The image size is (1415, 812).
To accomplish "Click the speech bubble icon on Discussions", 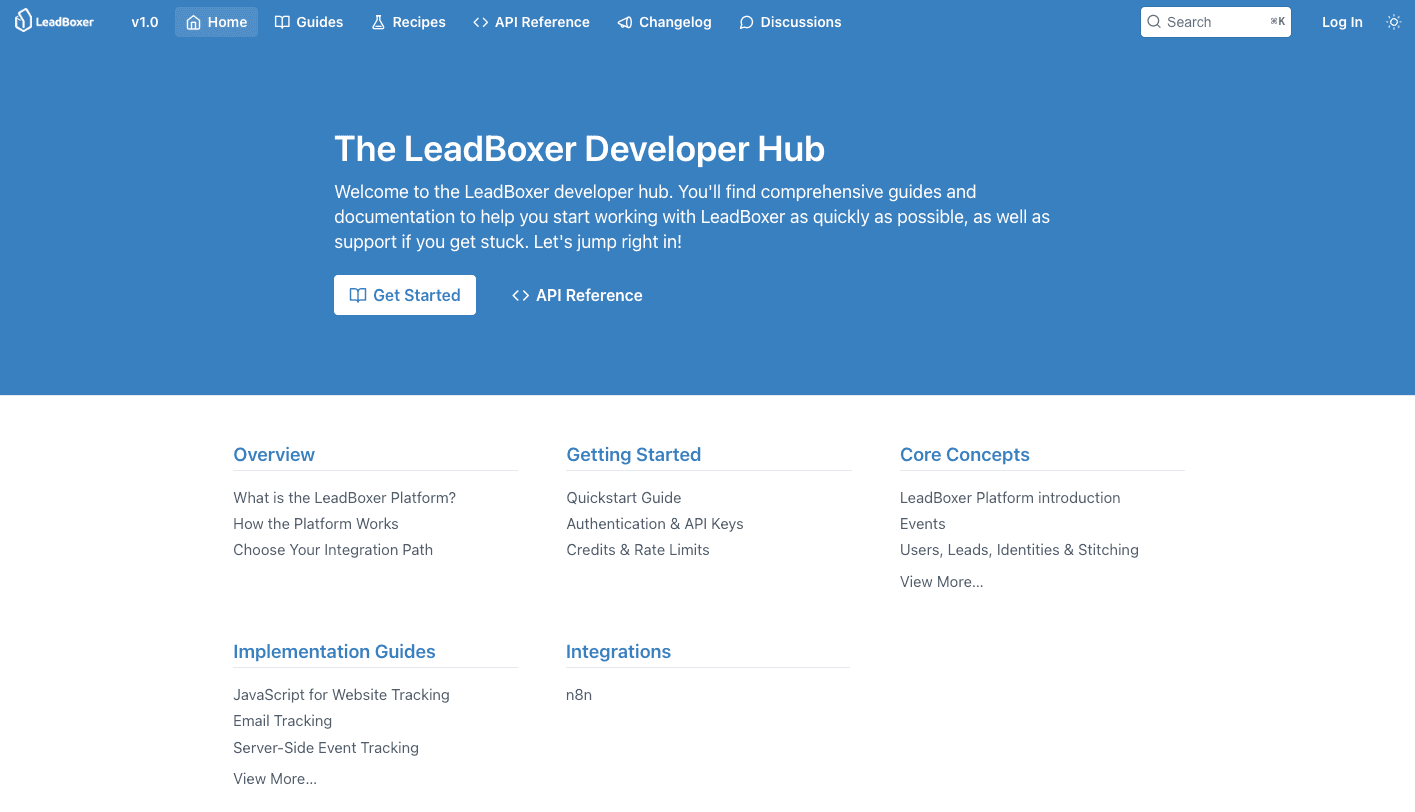I will tap(746, 22).
